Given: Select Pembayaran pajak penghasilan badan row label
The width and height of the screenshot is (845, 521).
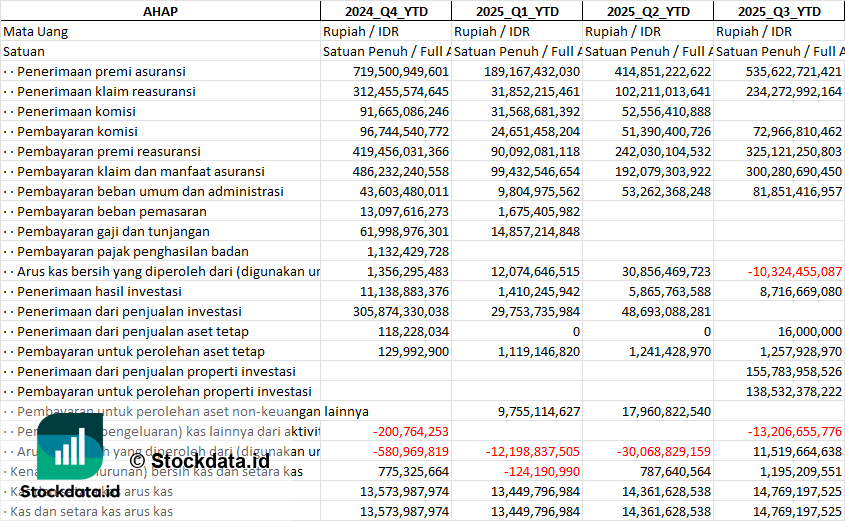Looking at the screenshot, I should click(x=127, y=251).
